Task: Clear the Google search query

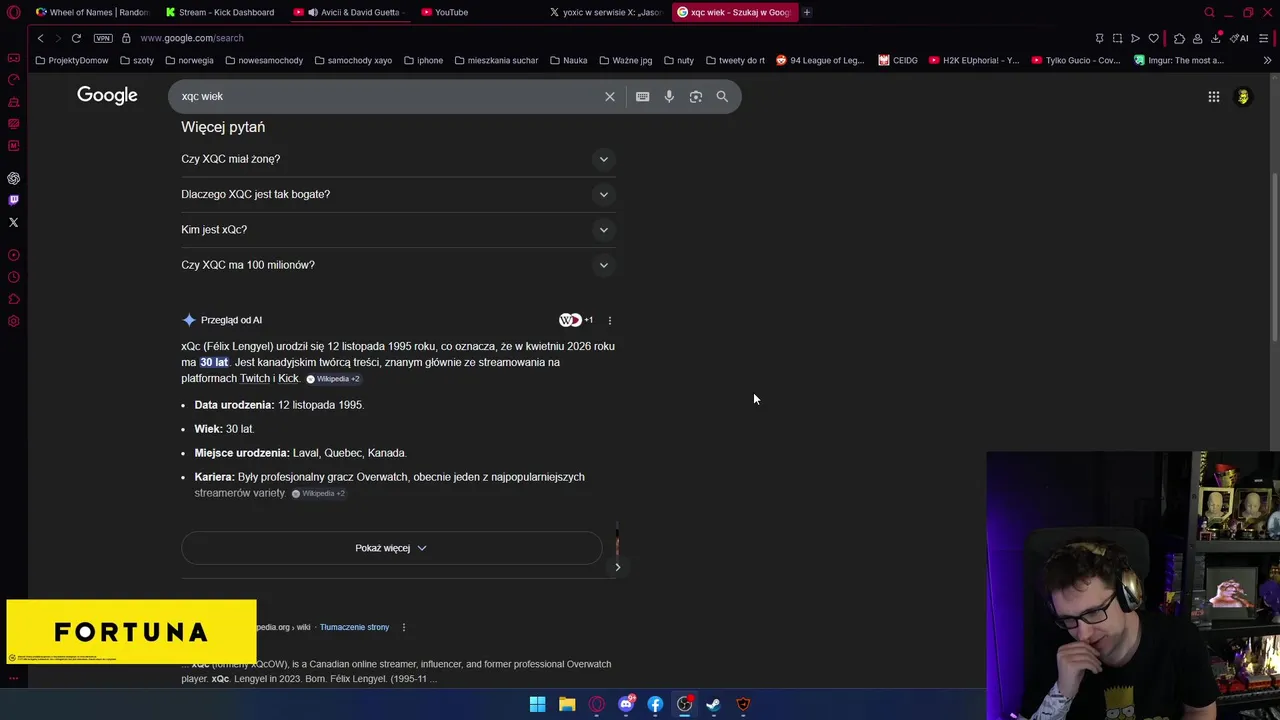Action: [610, 97]
